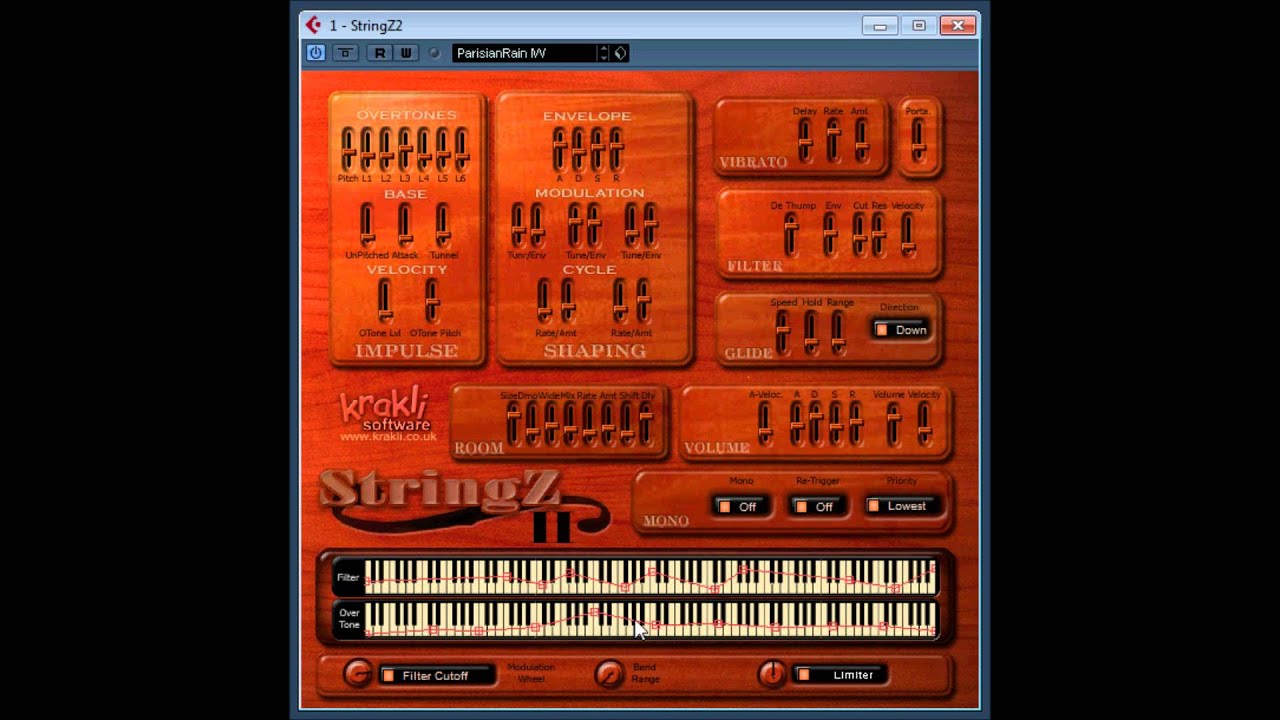
Task: Click the Overtones L1 slider
Action: 367,149
